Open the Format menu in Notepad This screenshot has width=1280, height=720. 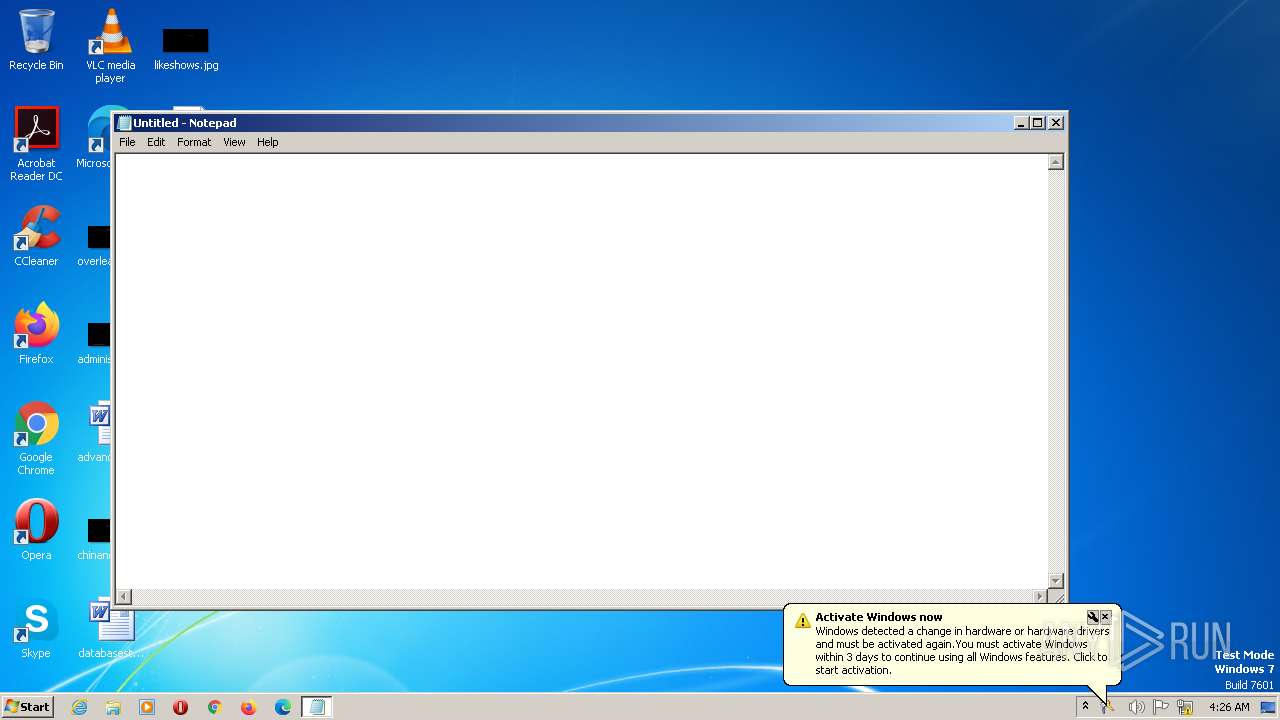pos(194,142)
